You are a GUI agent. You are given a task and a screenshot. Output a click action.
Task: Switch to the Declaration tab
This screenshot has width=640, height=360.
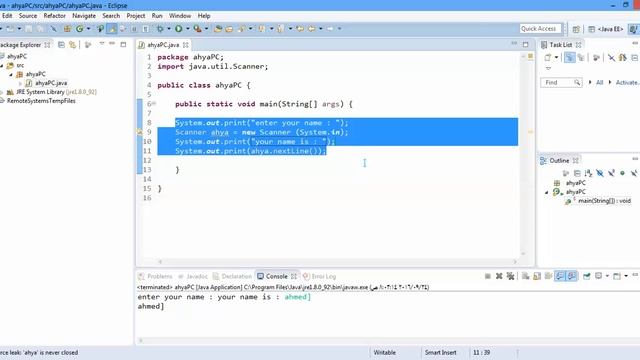click(x=232, y=276)
